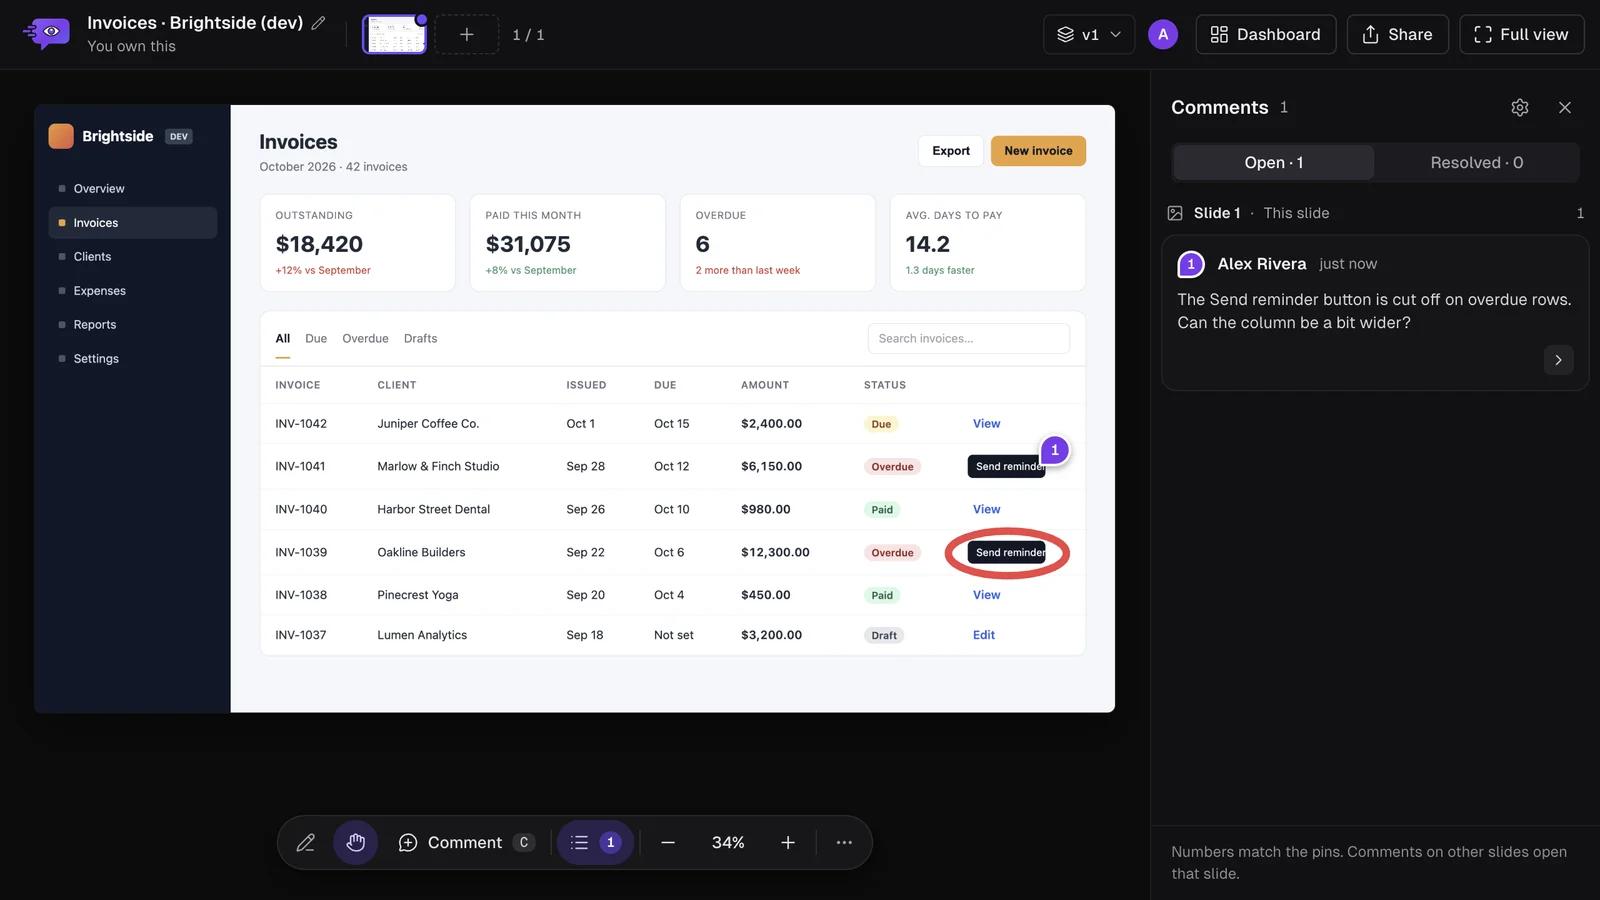The width and height of the screenshot is (1600, 900).
Task: Select the pencil draw tool
Action: (306, 842)
